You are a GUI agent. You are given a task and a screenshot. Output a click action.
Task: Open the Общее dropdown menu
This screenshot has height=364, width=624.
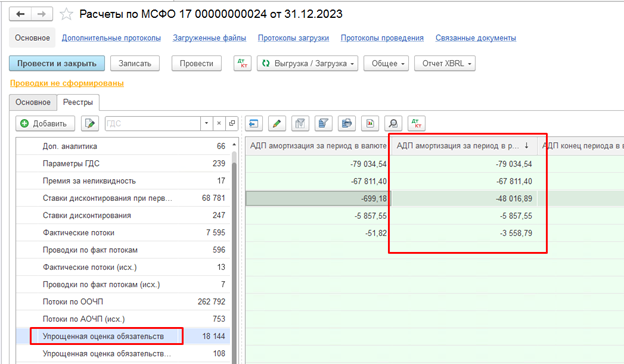[x=386, y=63]
